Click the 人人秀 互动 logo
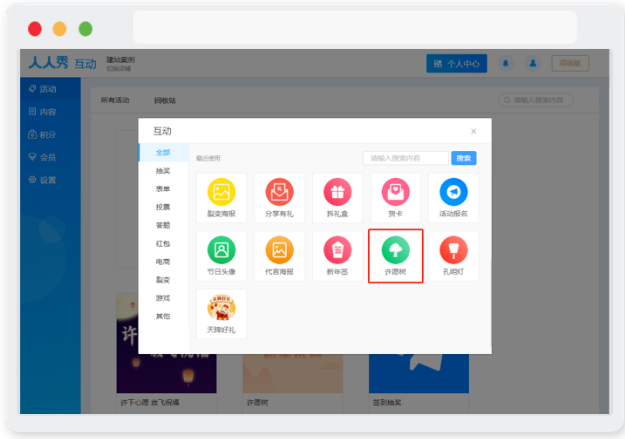 [x=62, y=63]
